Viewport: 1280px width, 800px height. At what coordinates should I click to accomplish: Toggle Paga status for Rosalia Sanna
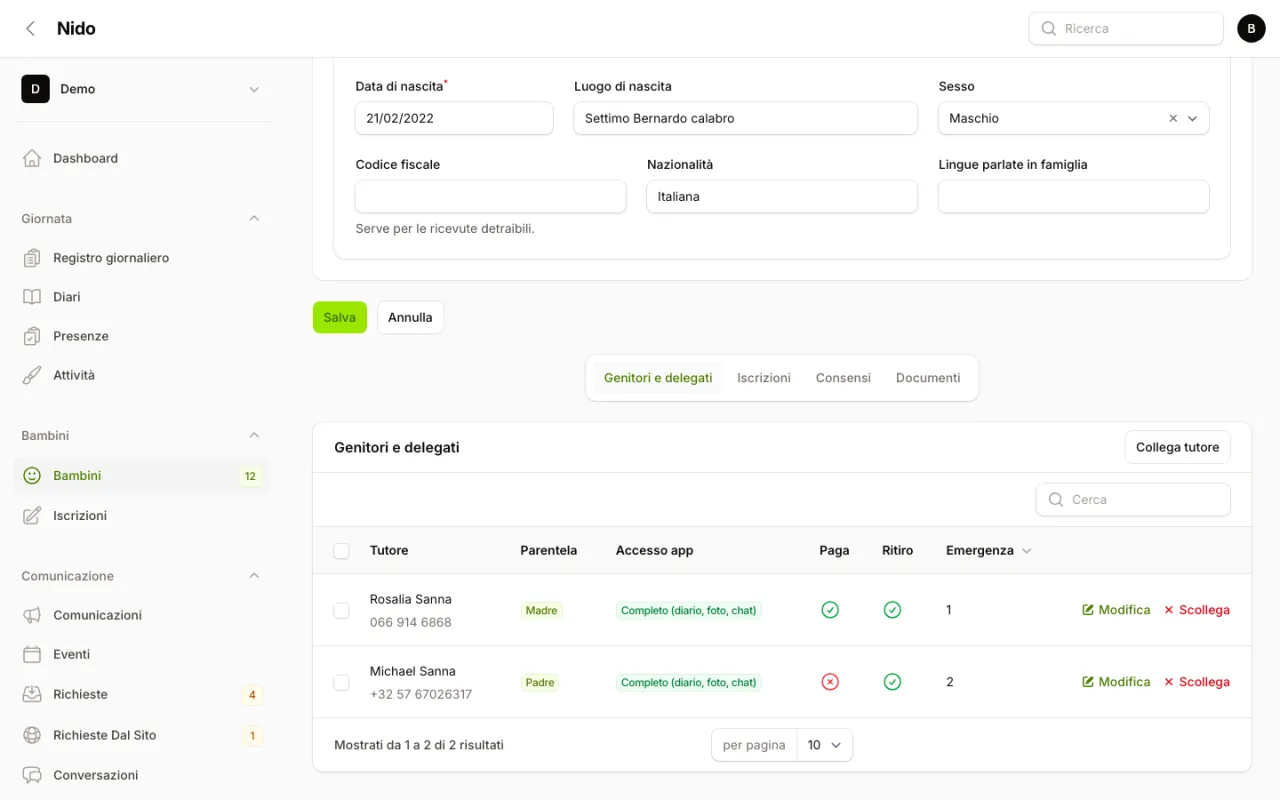[830, 610]
